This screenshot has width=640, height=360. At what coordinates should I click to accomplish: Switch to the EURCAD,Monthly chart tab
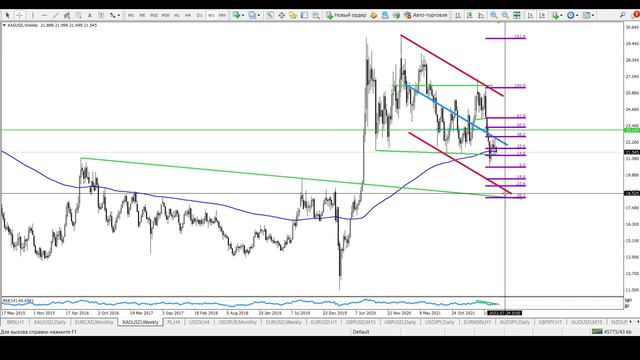[94, 322]
